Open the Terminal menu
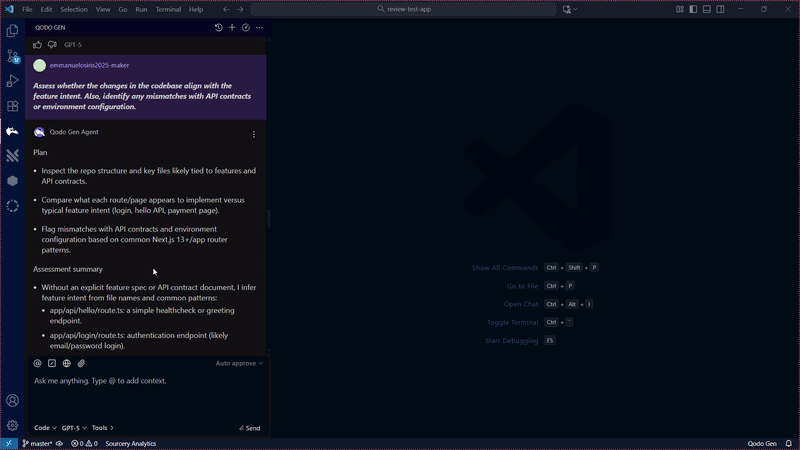Screen dimensions: 800x450 (x=168, y=9)
